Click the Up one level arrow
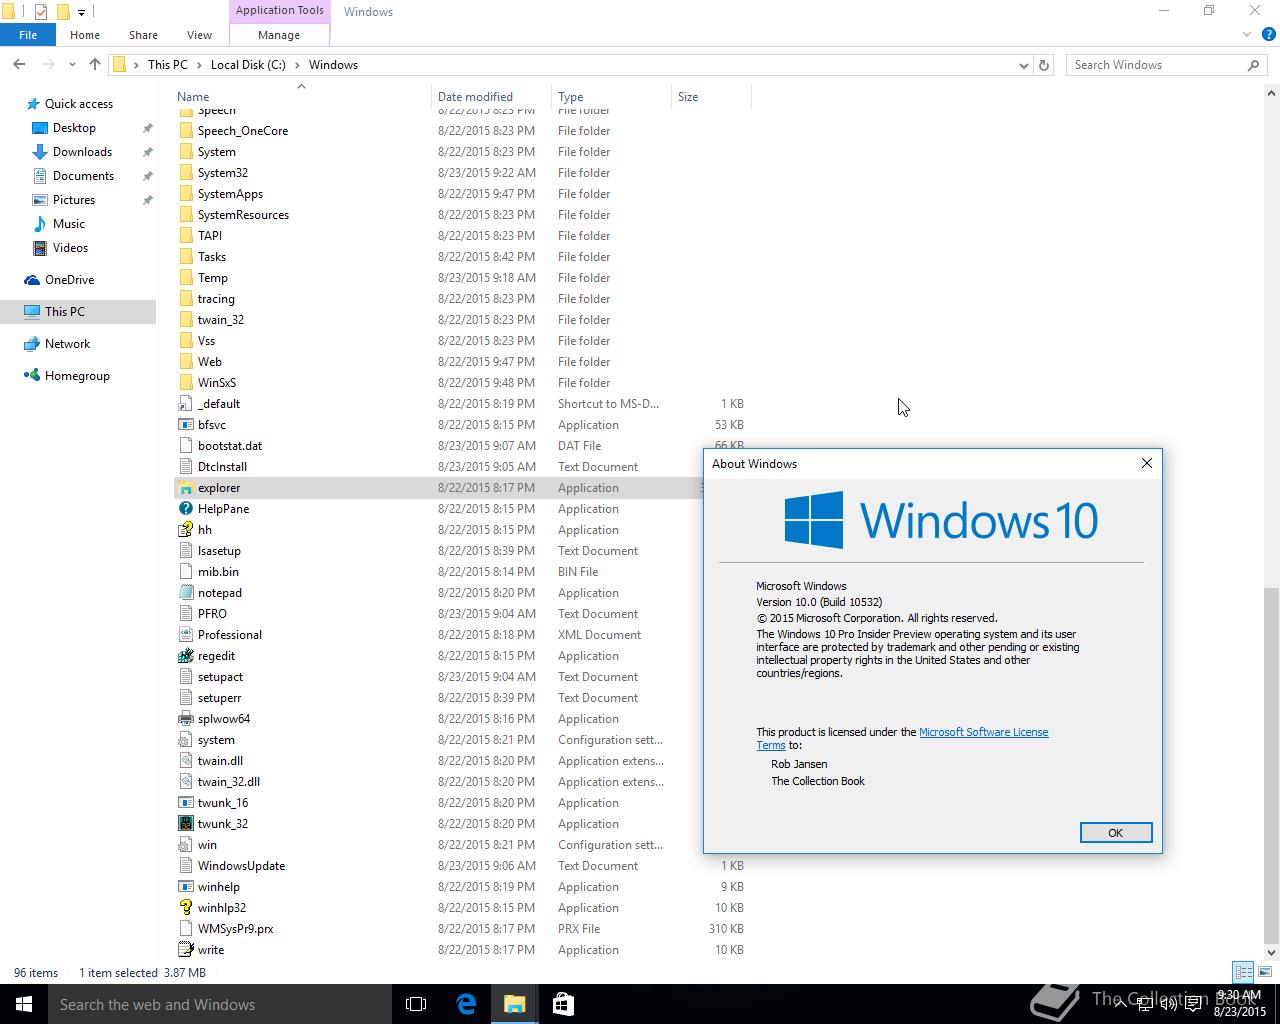 [x=95, y=65]
